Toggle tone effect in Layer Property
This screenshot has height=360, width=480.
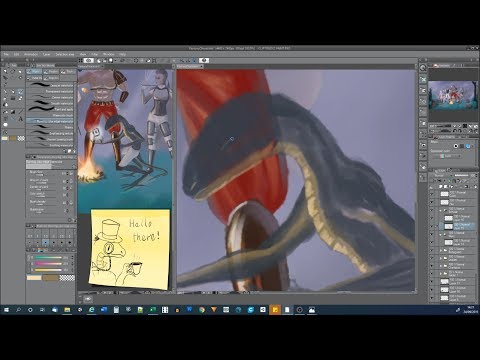[462, 146]
